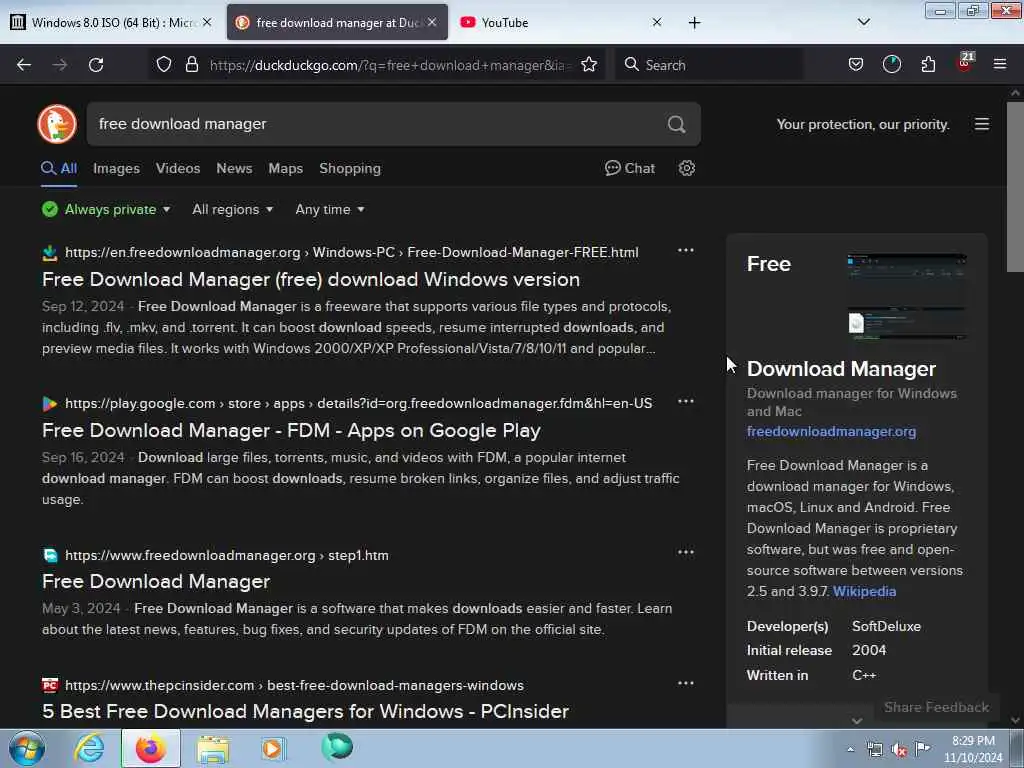The image size is (1024, 768).
Task: Open DuckDuckGo search settings gear
Action: coord(686,168)
